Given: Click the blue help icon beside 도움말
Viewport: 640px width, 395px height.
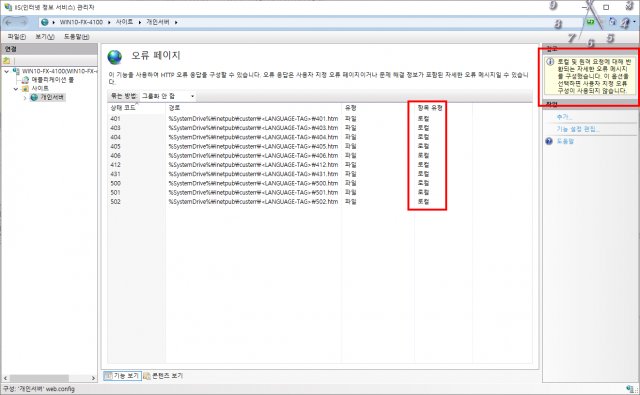Looking at the screenshot, I should point(549,141).
